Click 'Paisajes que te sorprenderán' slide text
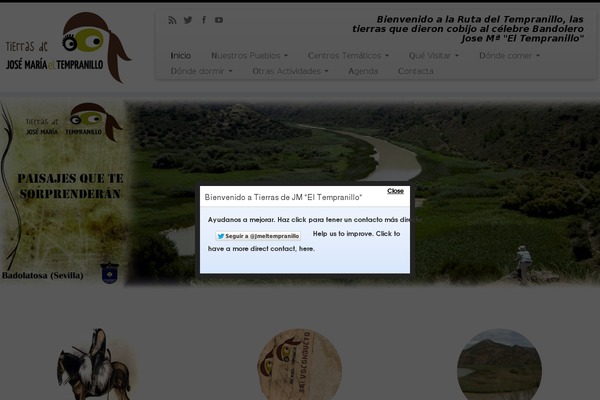Screen dimensions: 600x400 pyautogui.click(x=70, y=186)
